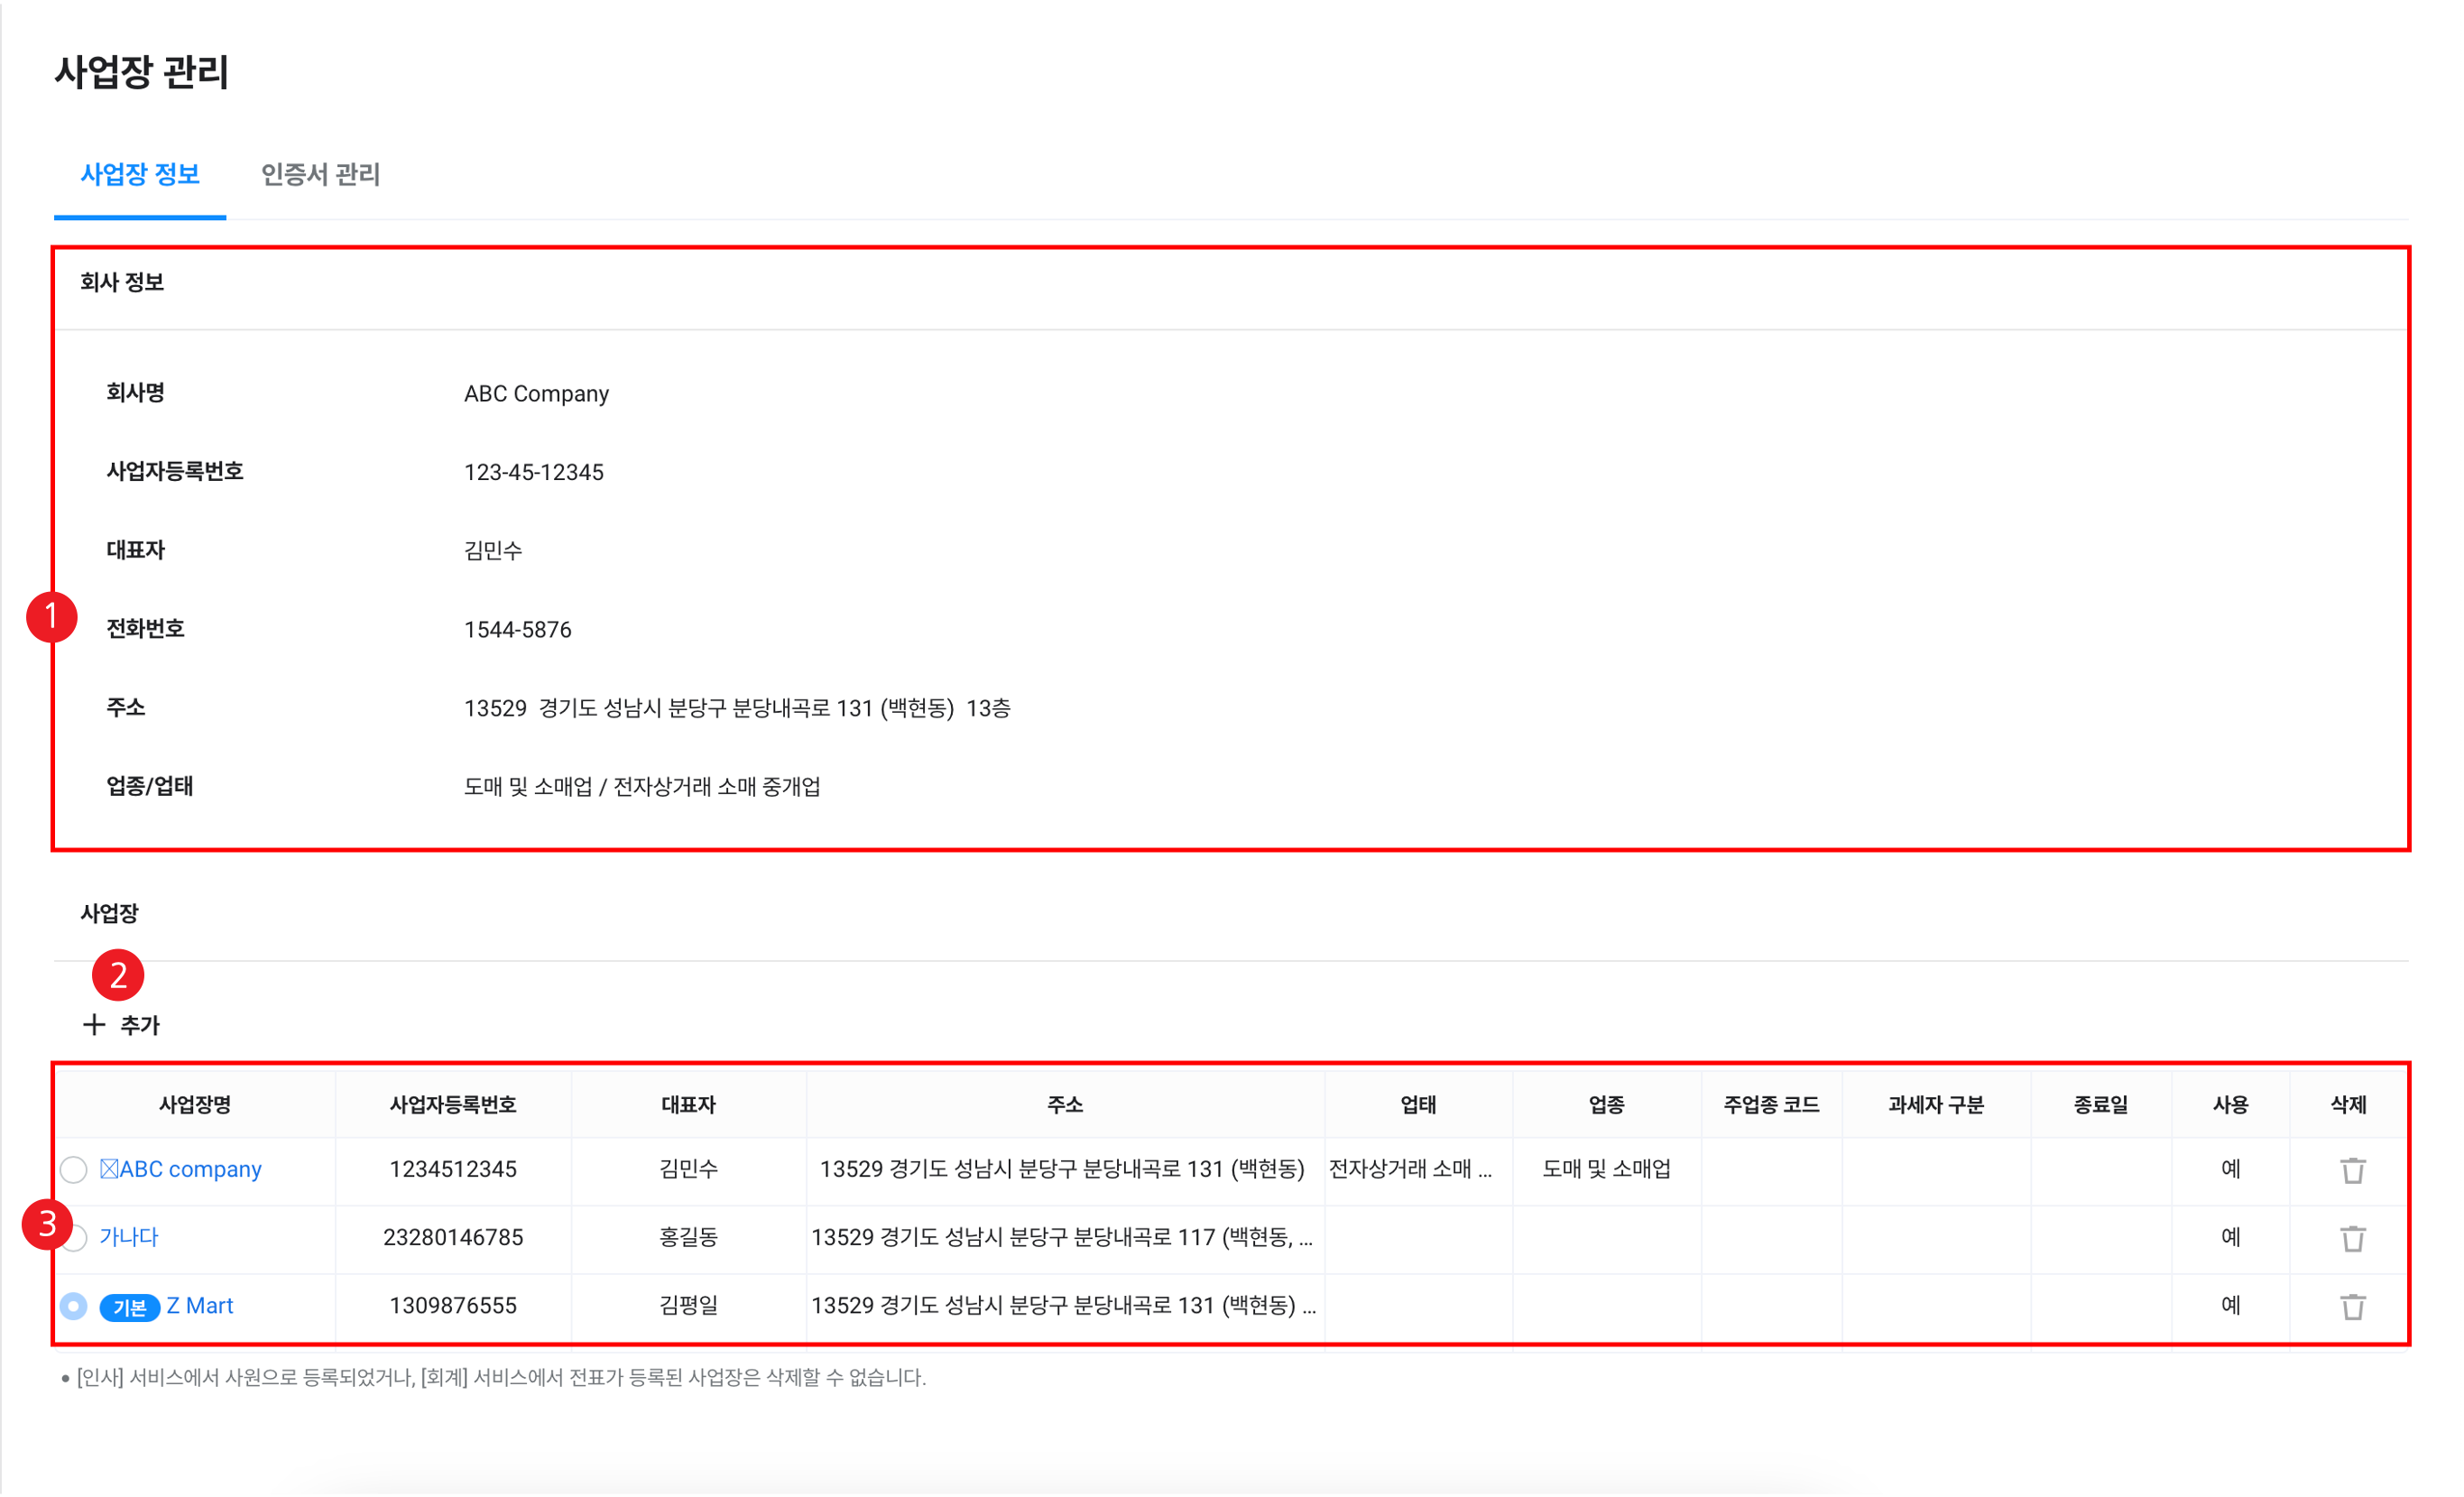2464x1497 pixels.
Task: Click the 사업장명 column header
Action: (x=195, y=1105)
